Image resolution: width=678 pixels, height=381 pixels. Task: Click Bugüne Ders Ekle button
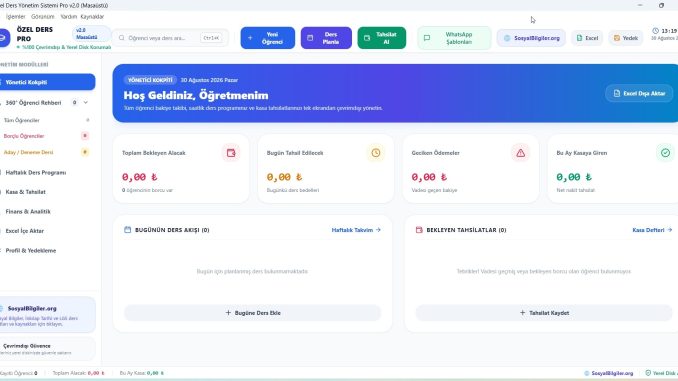pyautogui.click(x=253, y=313)
